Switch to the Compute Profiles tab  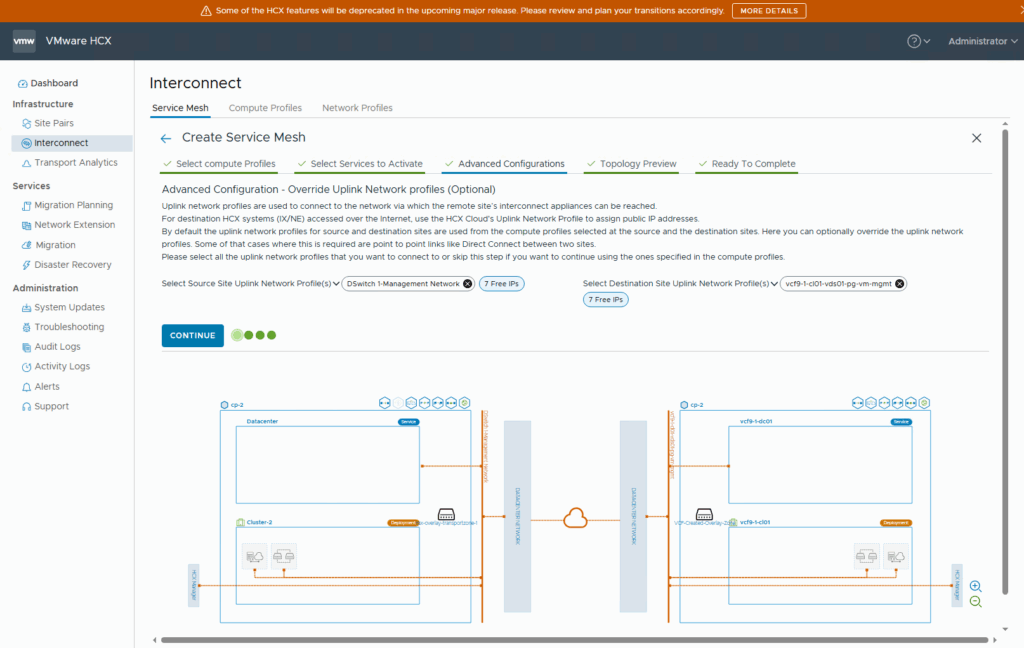(265, 108)
